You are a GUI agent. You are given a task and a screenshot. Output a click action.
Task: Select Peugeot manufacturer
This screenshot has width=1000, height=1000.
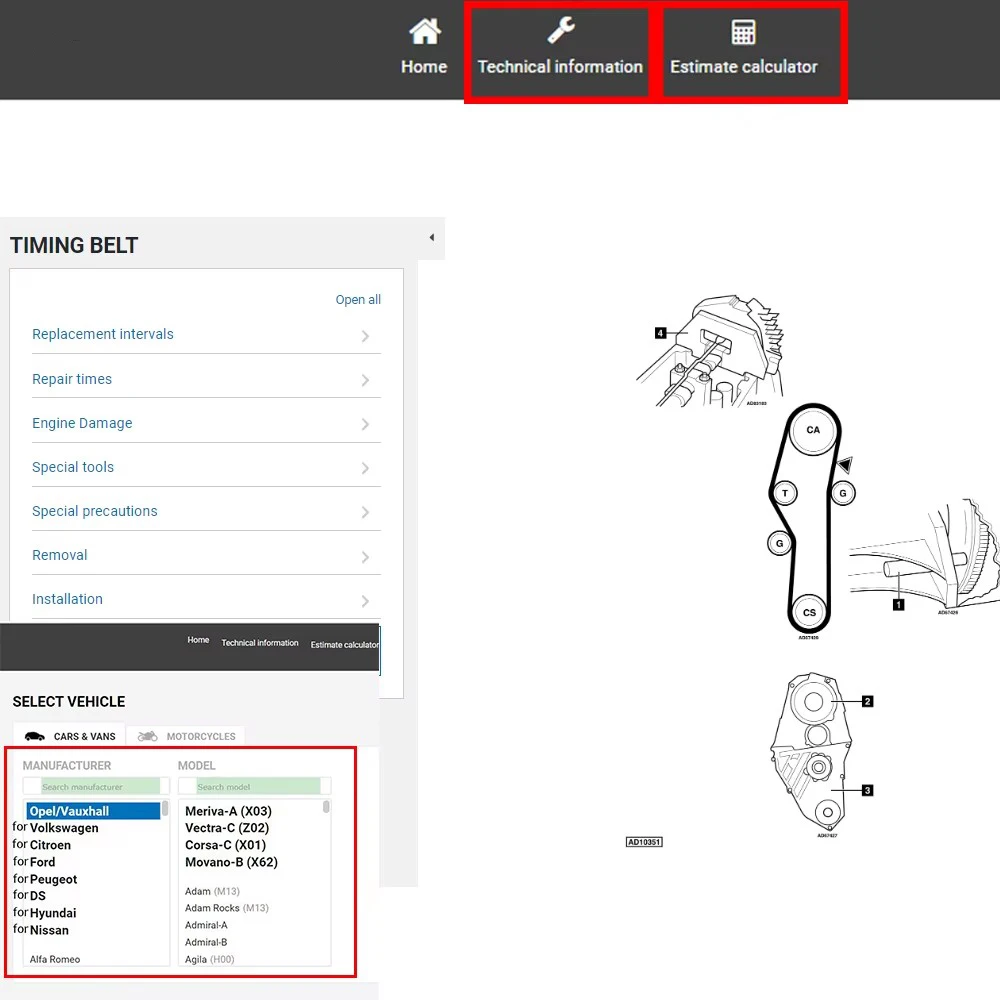53,879
